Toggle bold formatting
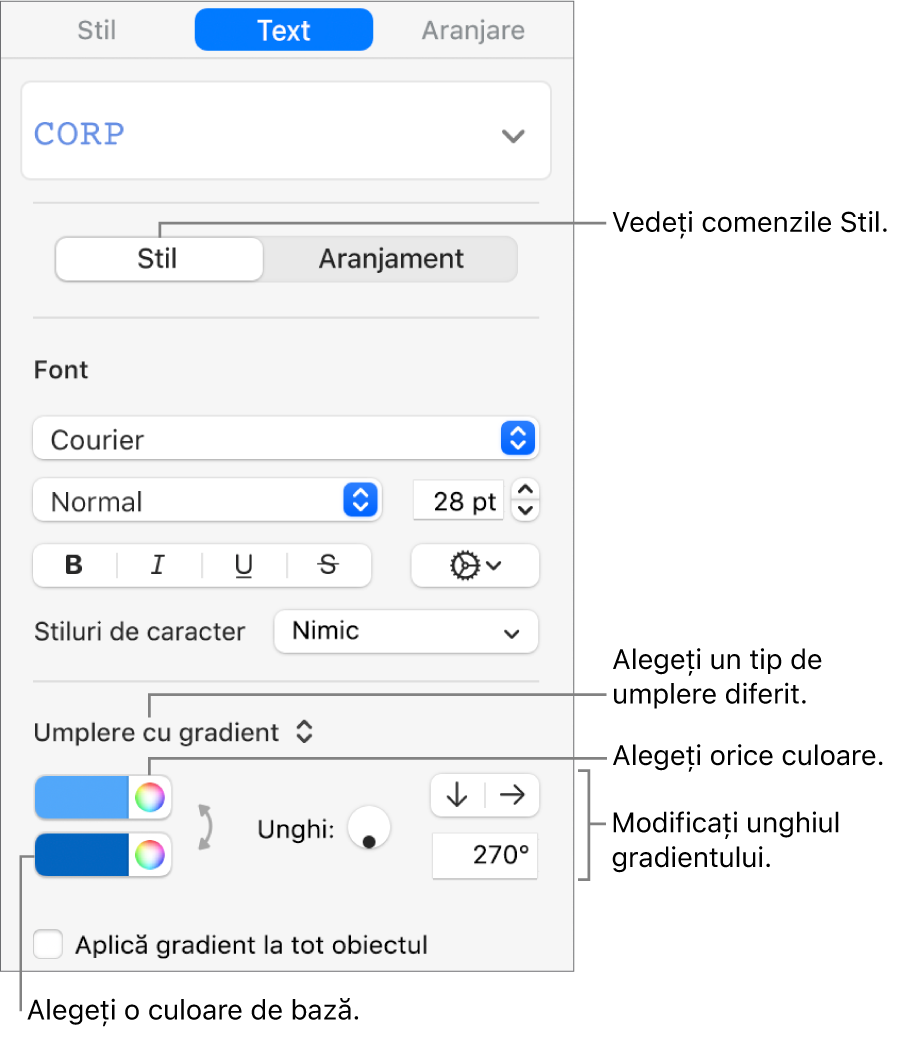 pyautogui.click(x=74, y=565)
